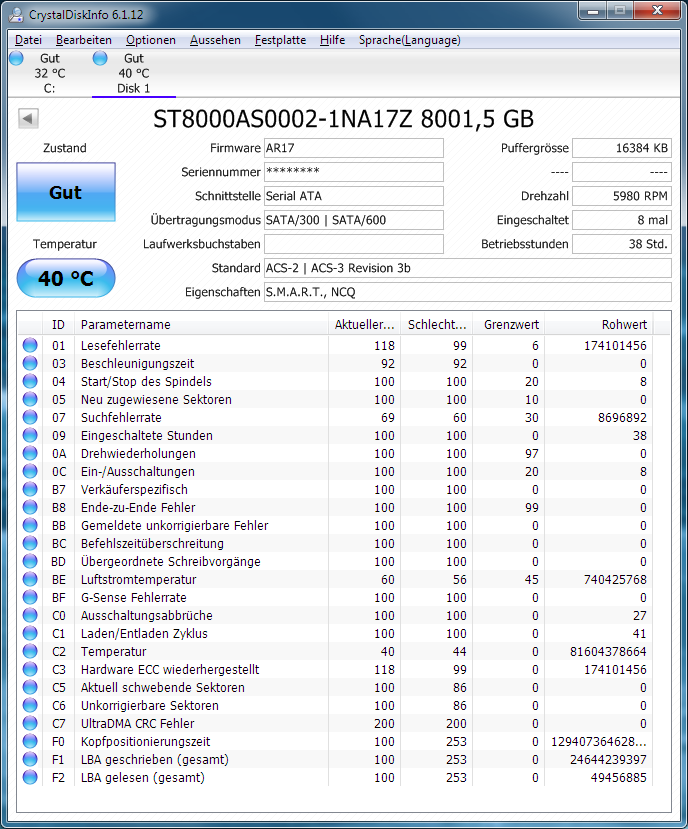This screenshot has width=688, height=829.
Task: Open the Aussehen menu
Action: click(215, 40)
